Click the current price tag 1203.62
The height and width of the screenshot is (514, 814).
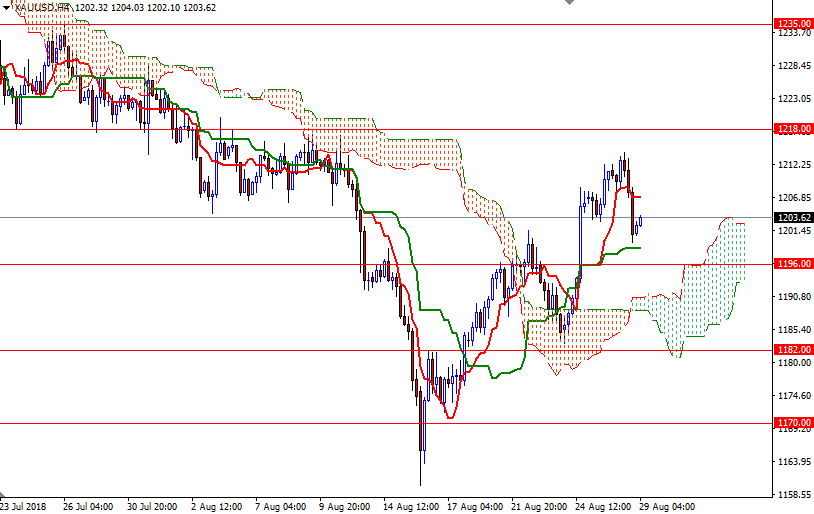[x=792, y=217]
